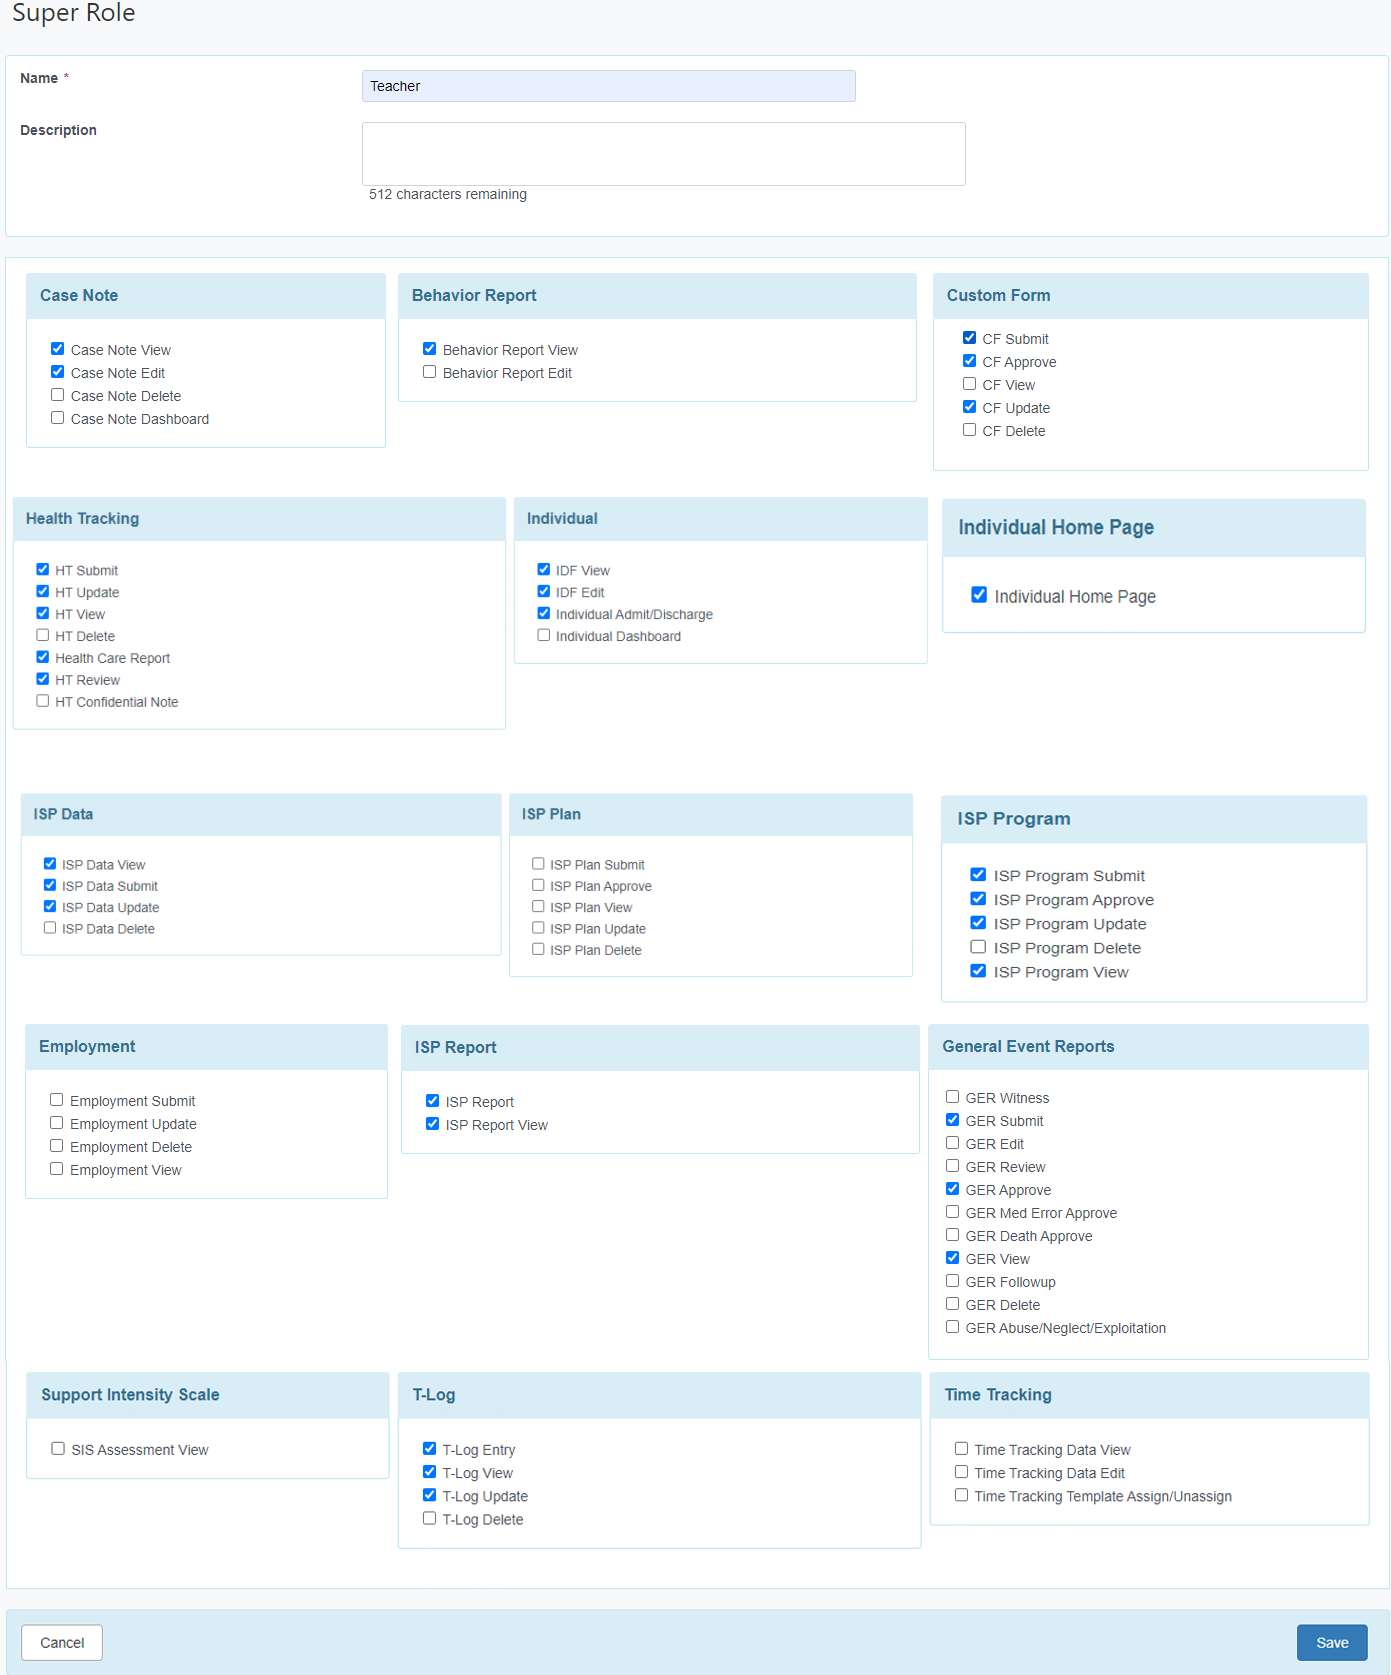Check the GER Witness box
Screen dimensions: 1391x1675
pyautogui.click(x=952, y=1097)
